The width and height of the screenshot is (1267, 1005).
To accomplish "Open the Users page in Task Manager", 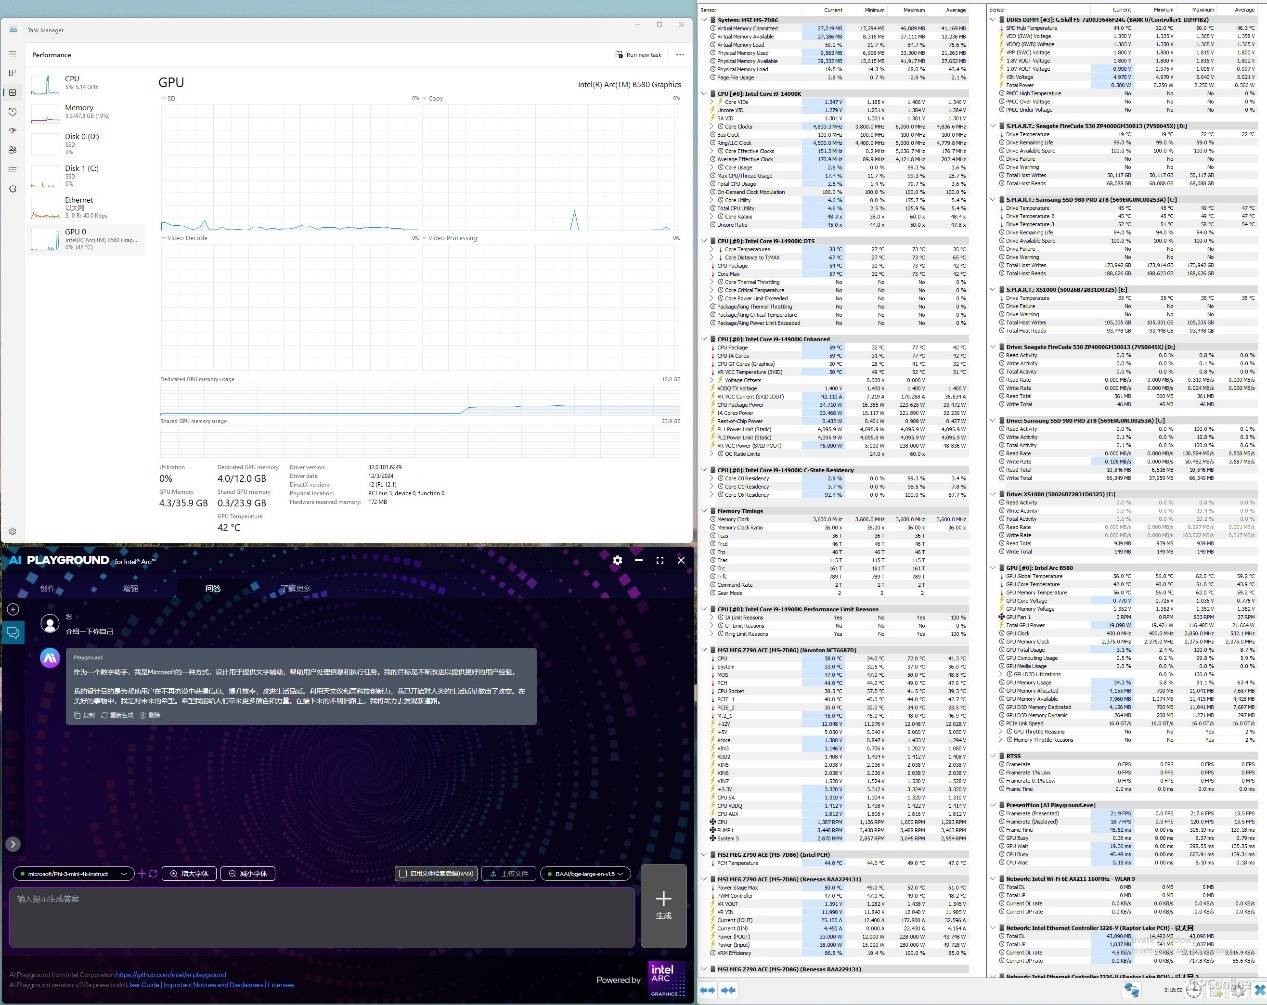I will point(12,150).
